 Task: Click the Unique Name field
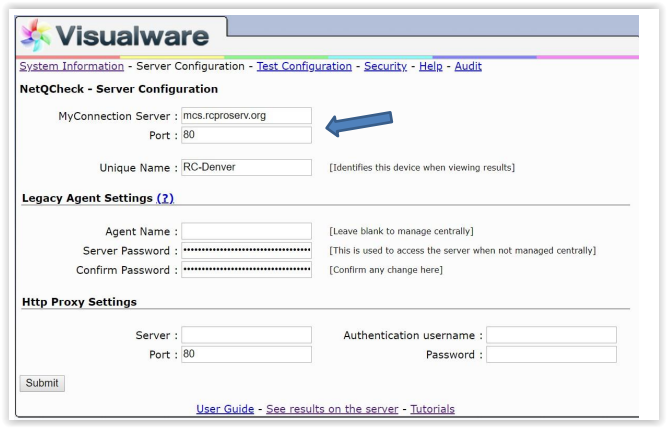[x=246, y=167]
